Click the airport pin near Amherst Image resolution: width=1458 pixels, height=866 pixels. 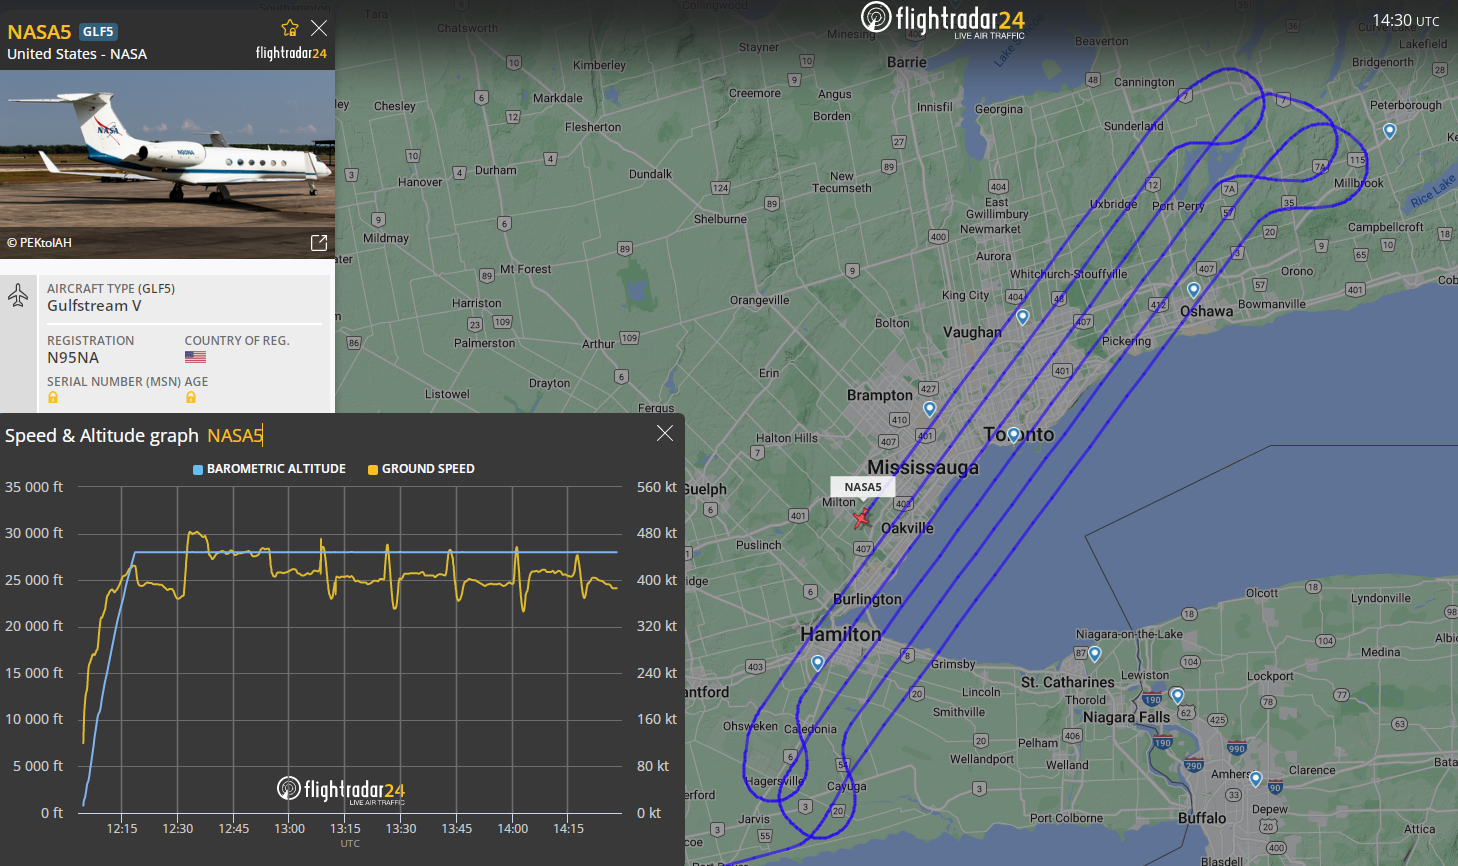pos(1255,779)
